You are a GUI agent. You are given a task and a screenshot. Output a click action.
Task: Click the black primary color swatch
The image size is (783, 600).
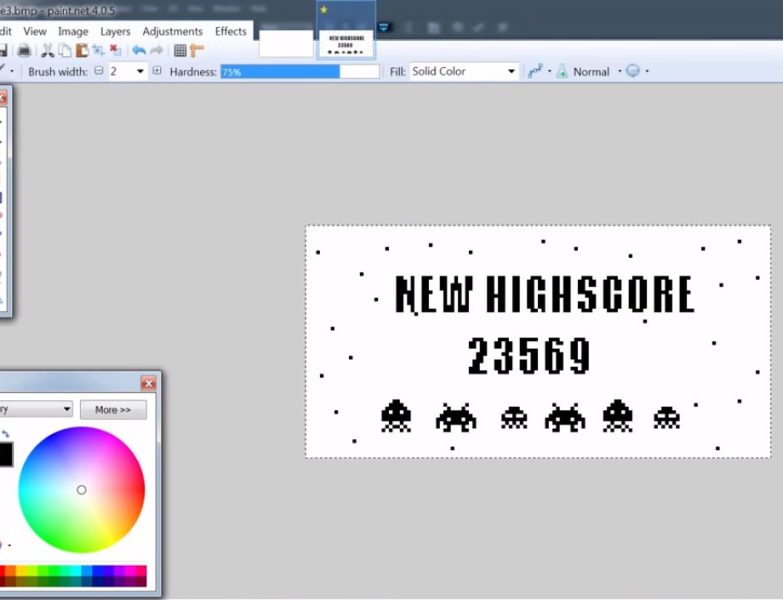pos(5,454)
